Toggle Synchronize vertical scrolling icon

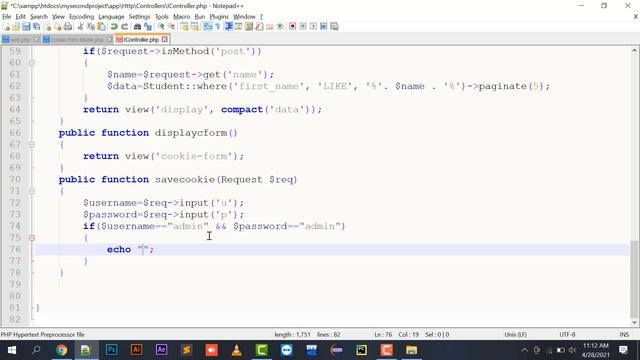pyautogui.click(x=184, y=27)
